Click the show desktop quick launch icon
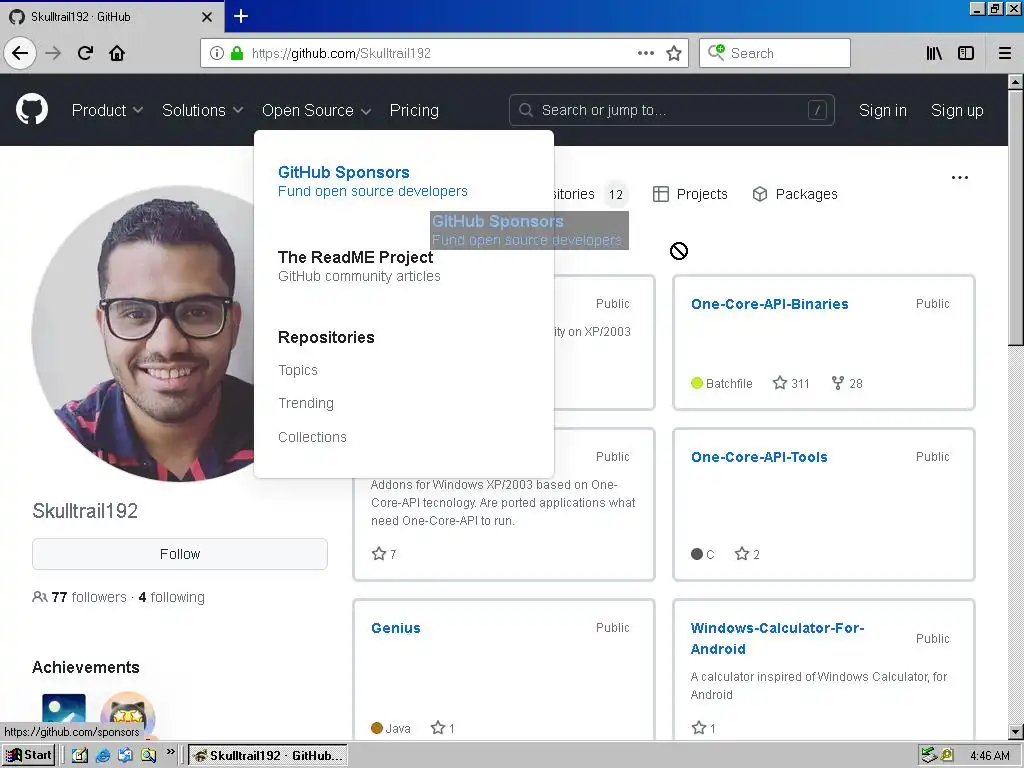Image resolution: width=1024 pixels, height=768 pixels. [x=80, y=755]
